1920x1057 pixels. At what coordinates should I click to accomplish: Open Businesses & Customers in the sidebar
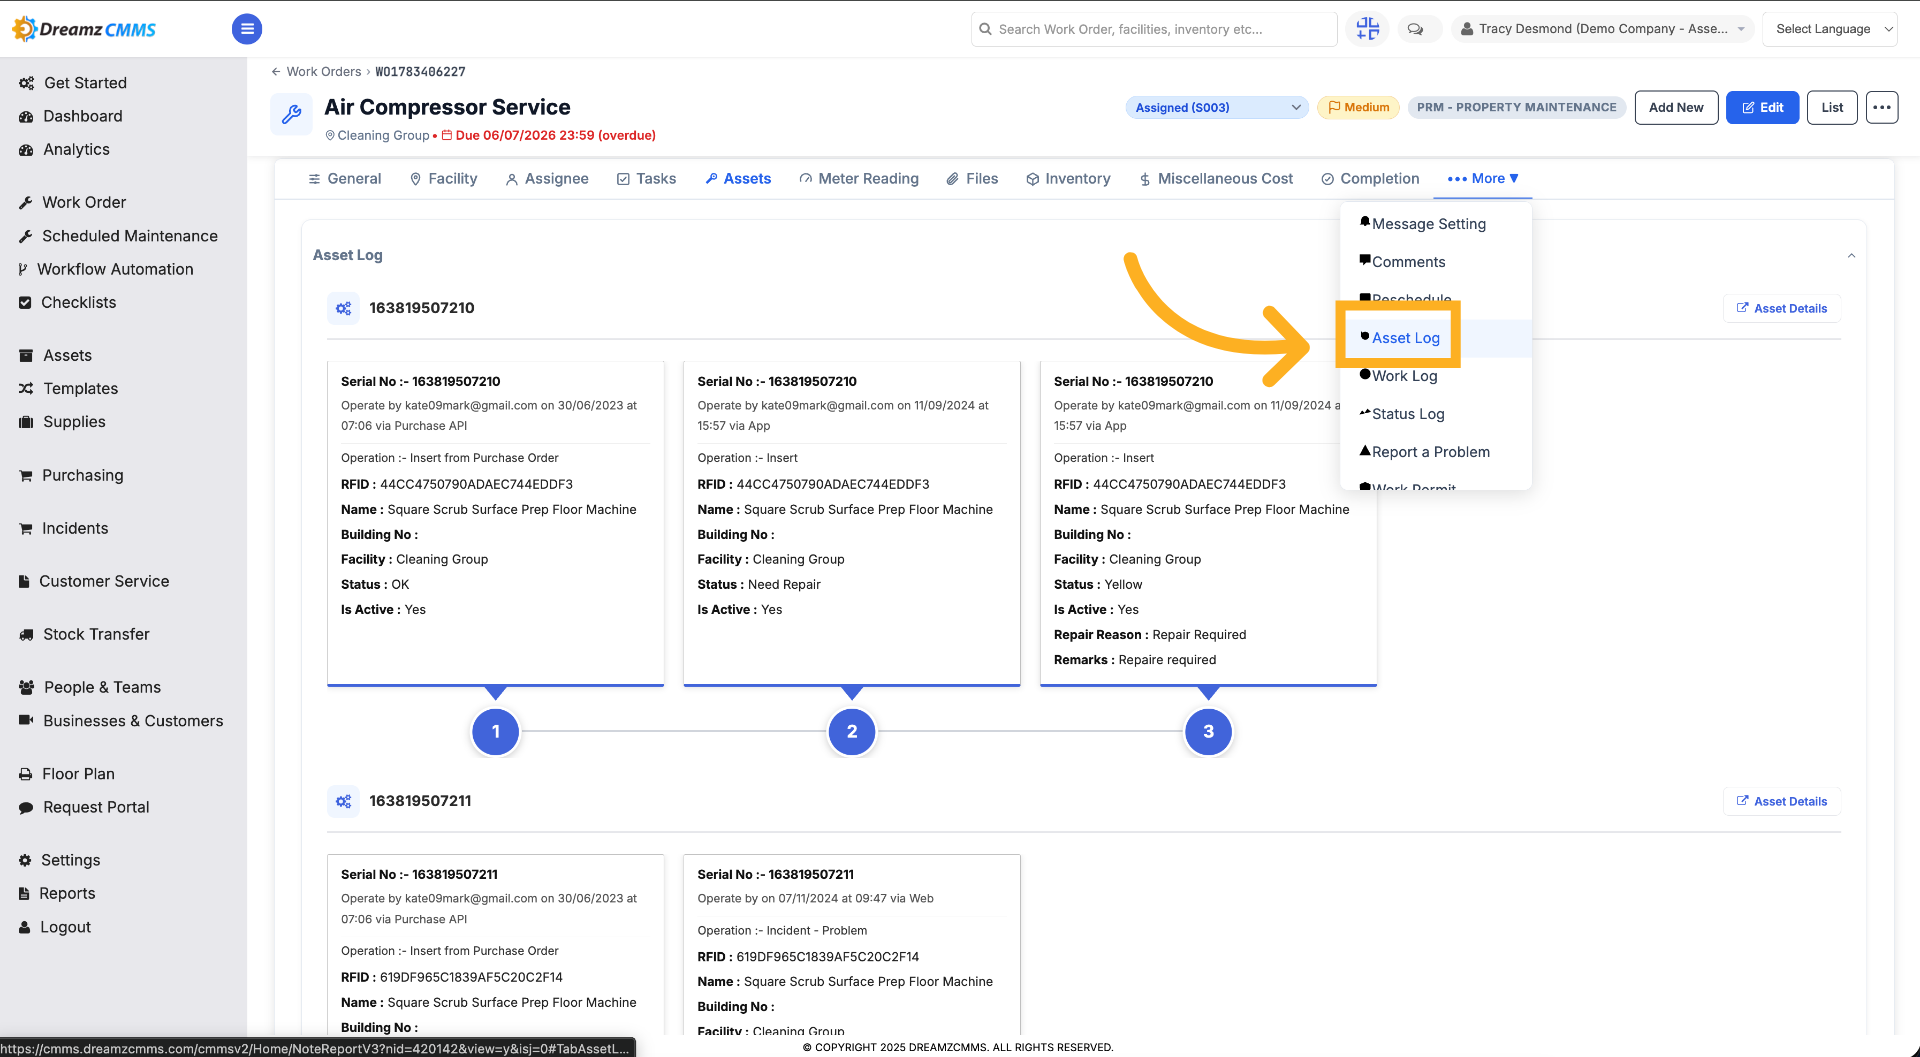click(x=133, y=721)
